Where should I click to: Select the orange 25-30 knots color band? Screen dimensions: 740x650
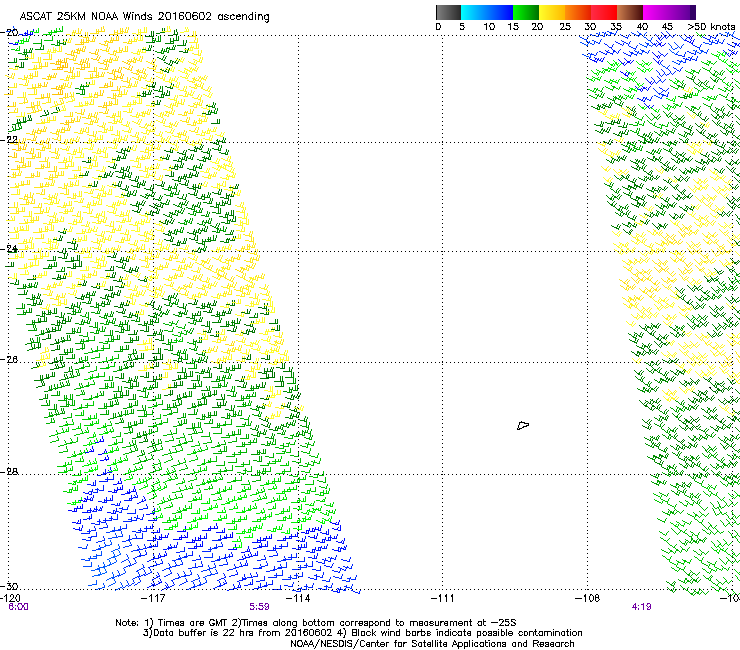(x=578, y=12)
